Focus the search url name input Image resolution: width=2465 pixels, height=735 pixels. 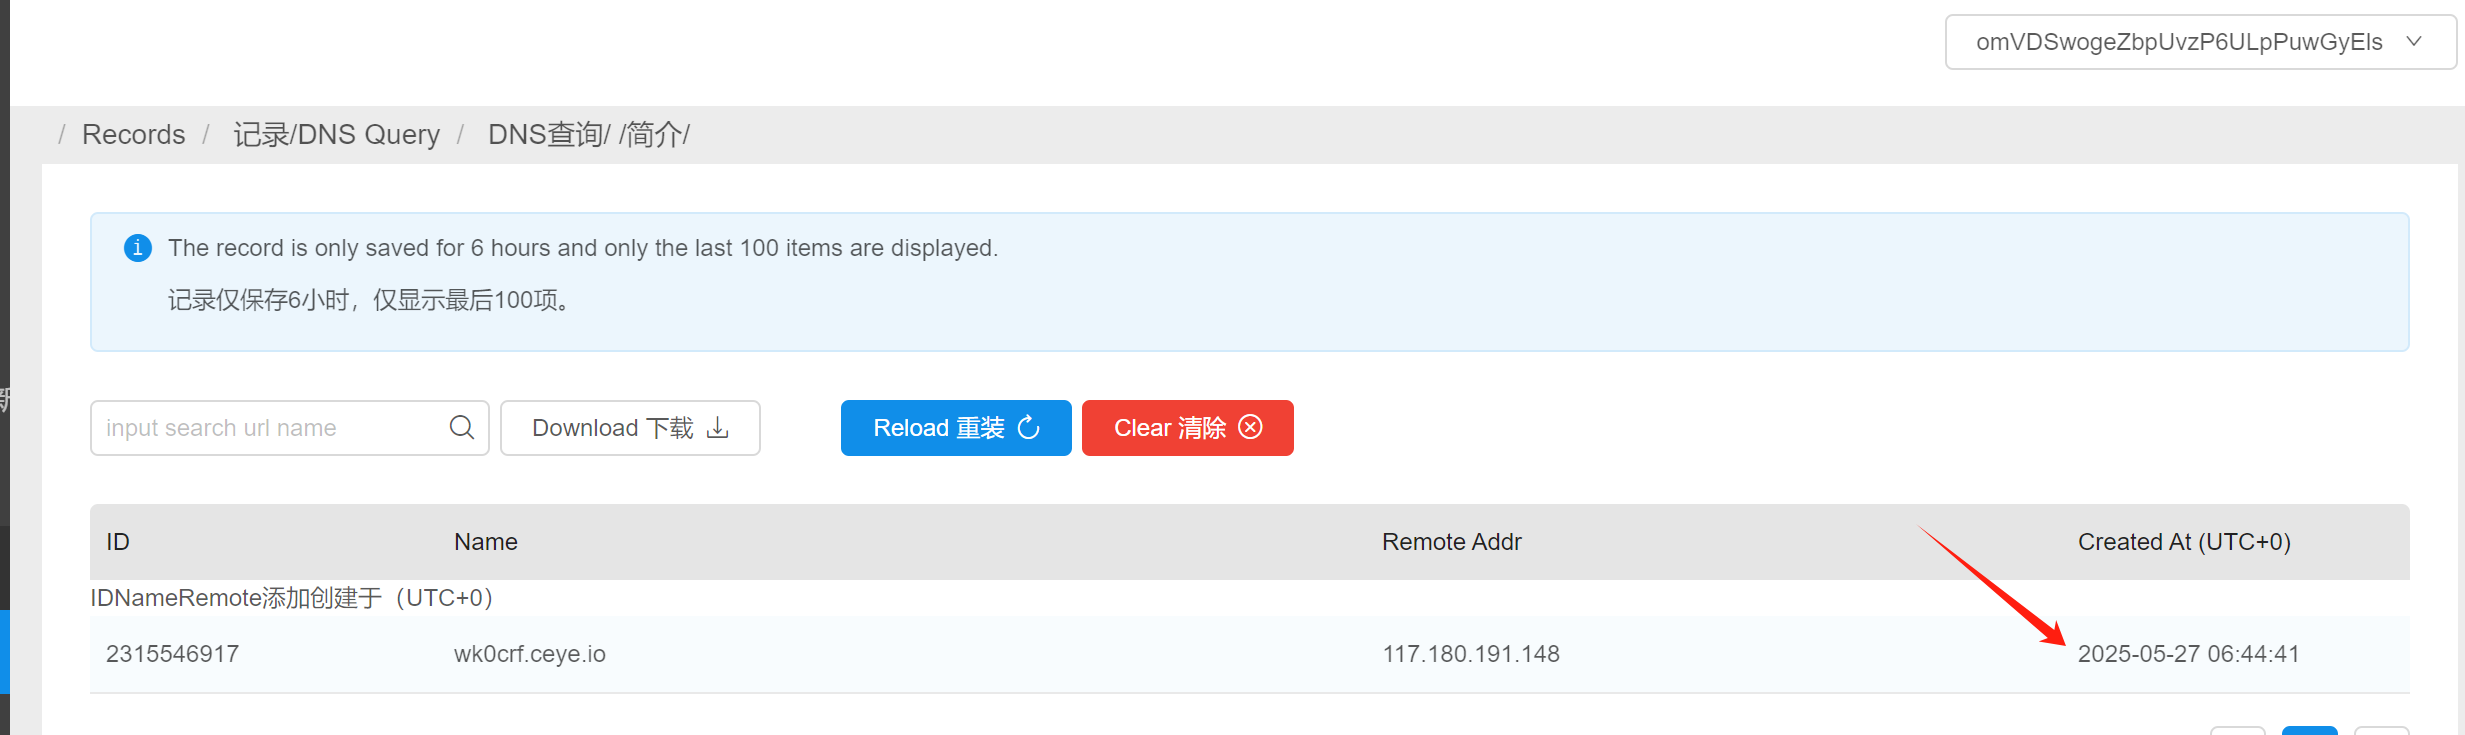click(270, 428)
